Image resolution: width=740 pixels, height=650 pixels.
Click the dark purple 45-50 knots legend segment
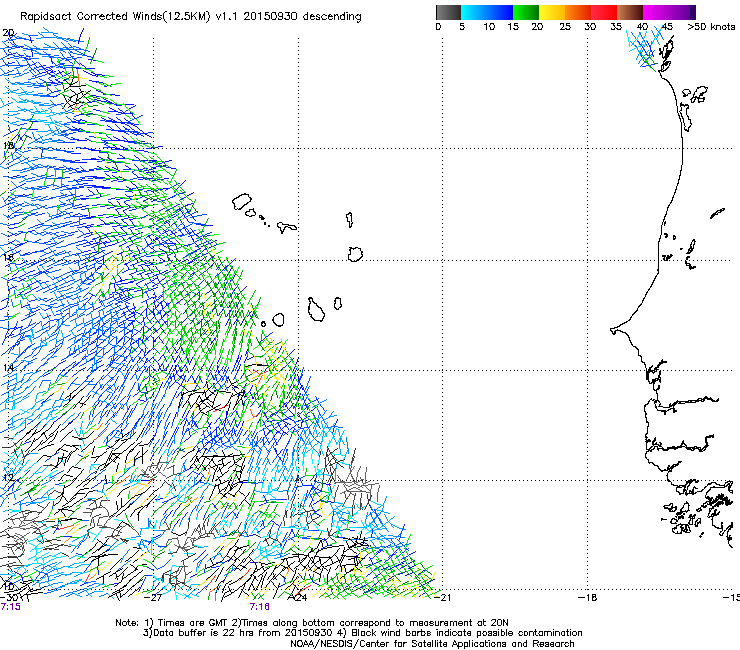[682, 12]
